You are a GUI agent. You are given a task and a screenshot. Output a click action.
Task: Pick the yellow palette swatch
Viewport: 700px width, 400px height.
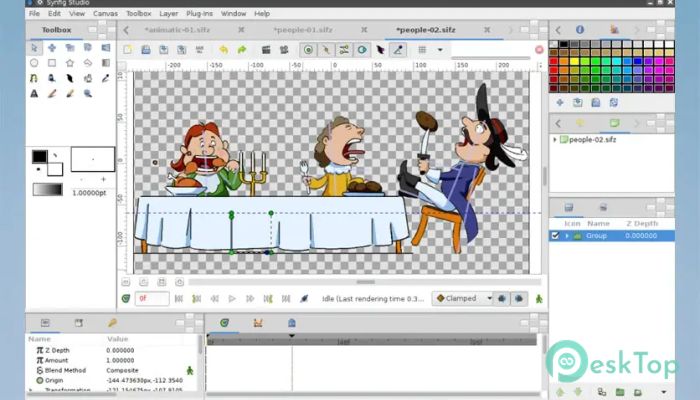575,62
